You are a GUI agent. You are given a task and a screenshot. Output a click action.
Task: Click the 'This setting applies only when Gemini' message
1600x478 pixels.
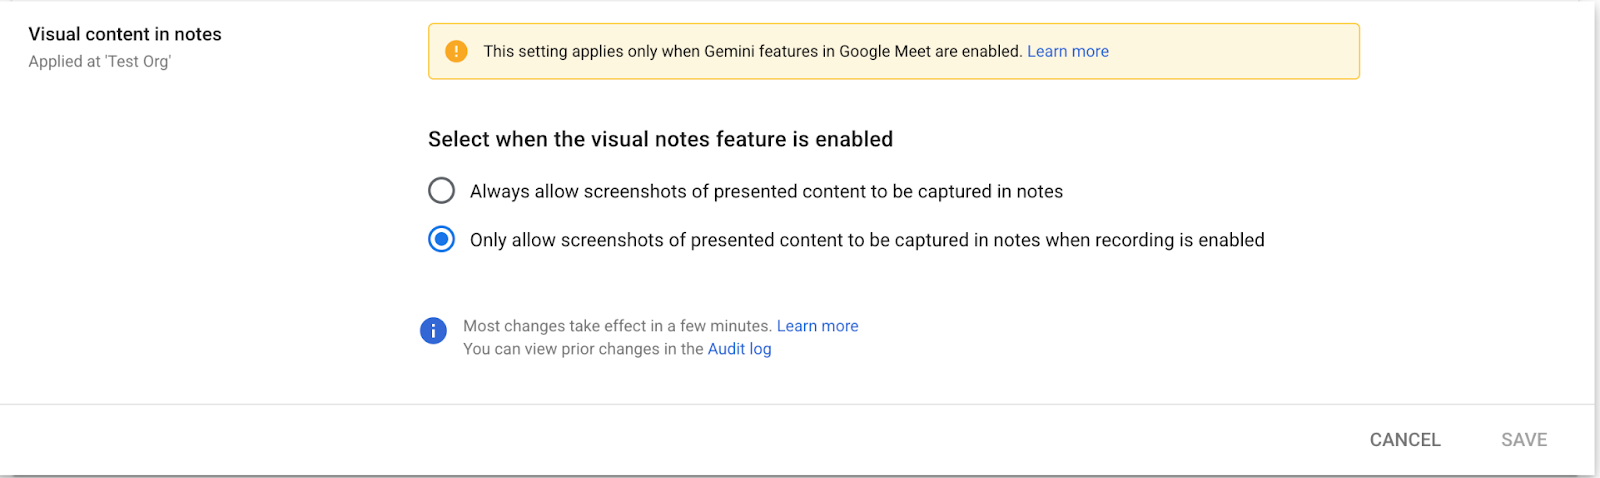coord(753,51)
